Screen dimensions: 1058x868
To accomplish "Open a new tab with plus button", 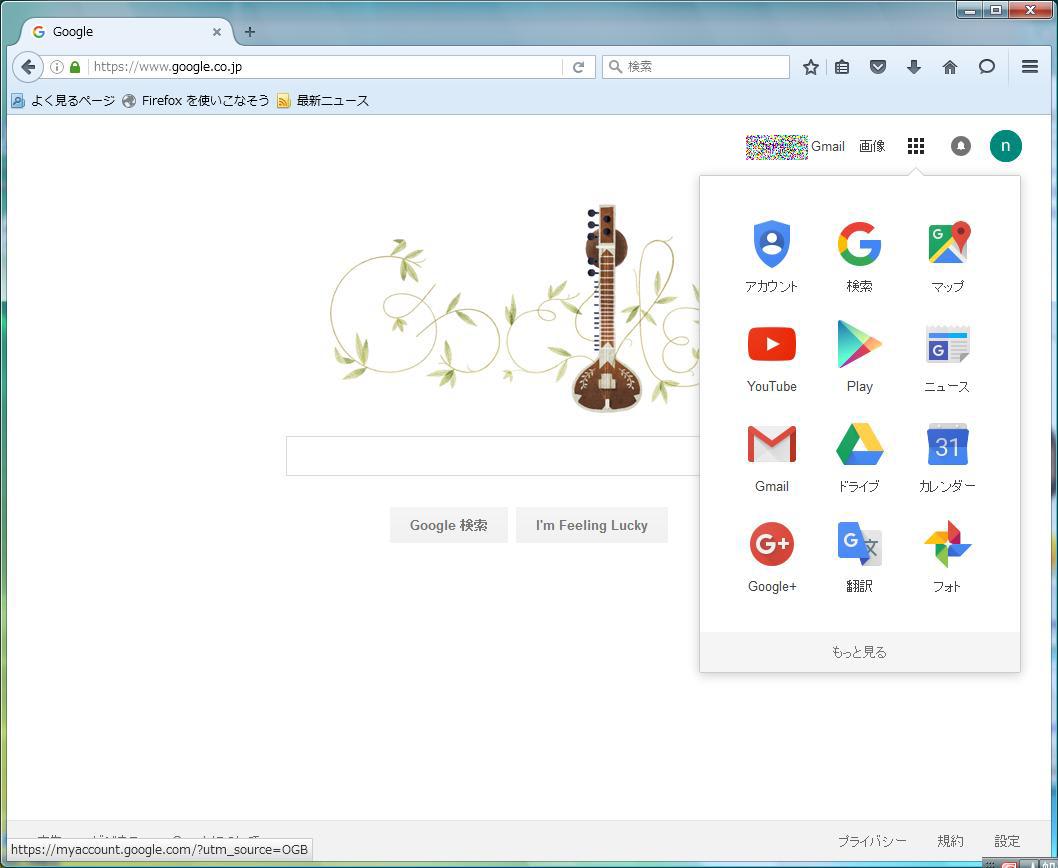I will pos(250,32).
